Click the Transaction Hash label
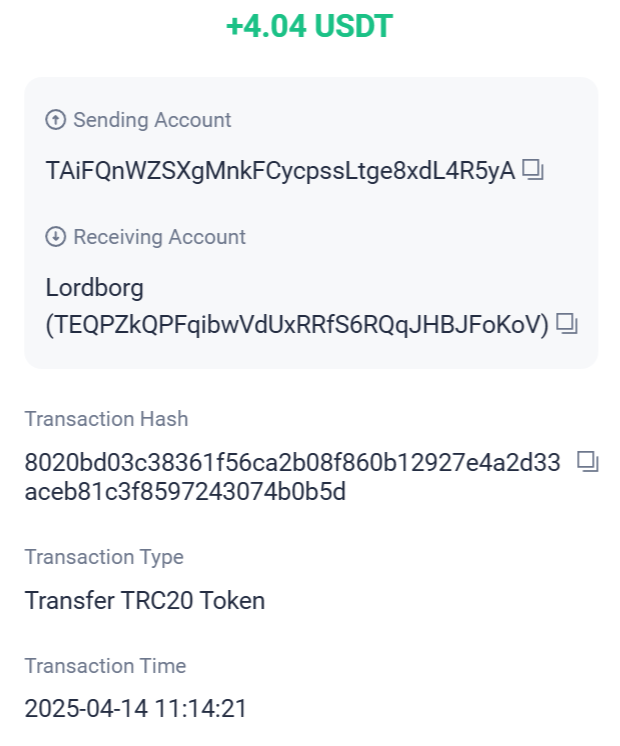The width and height of the screenshot is (620, 746). coord(107,419)
